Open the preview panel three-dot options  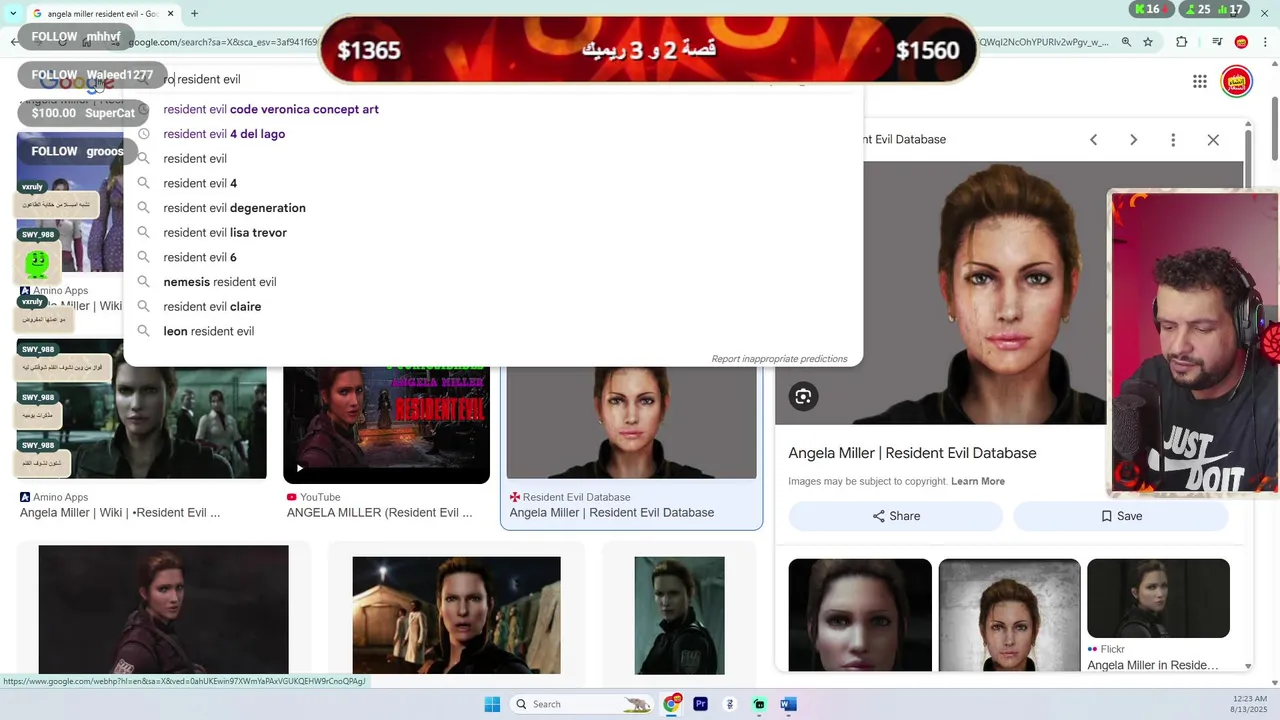point(1173,140)
